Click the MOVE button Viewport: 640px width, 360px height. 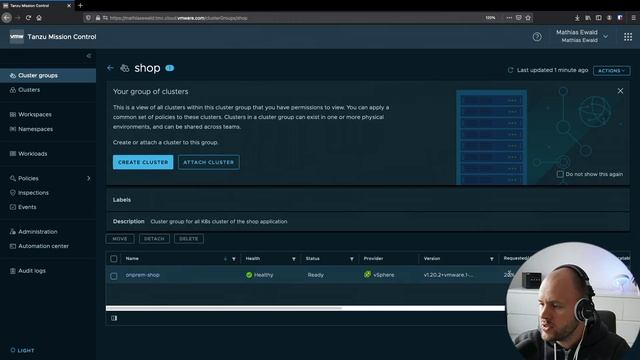120,239
